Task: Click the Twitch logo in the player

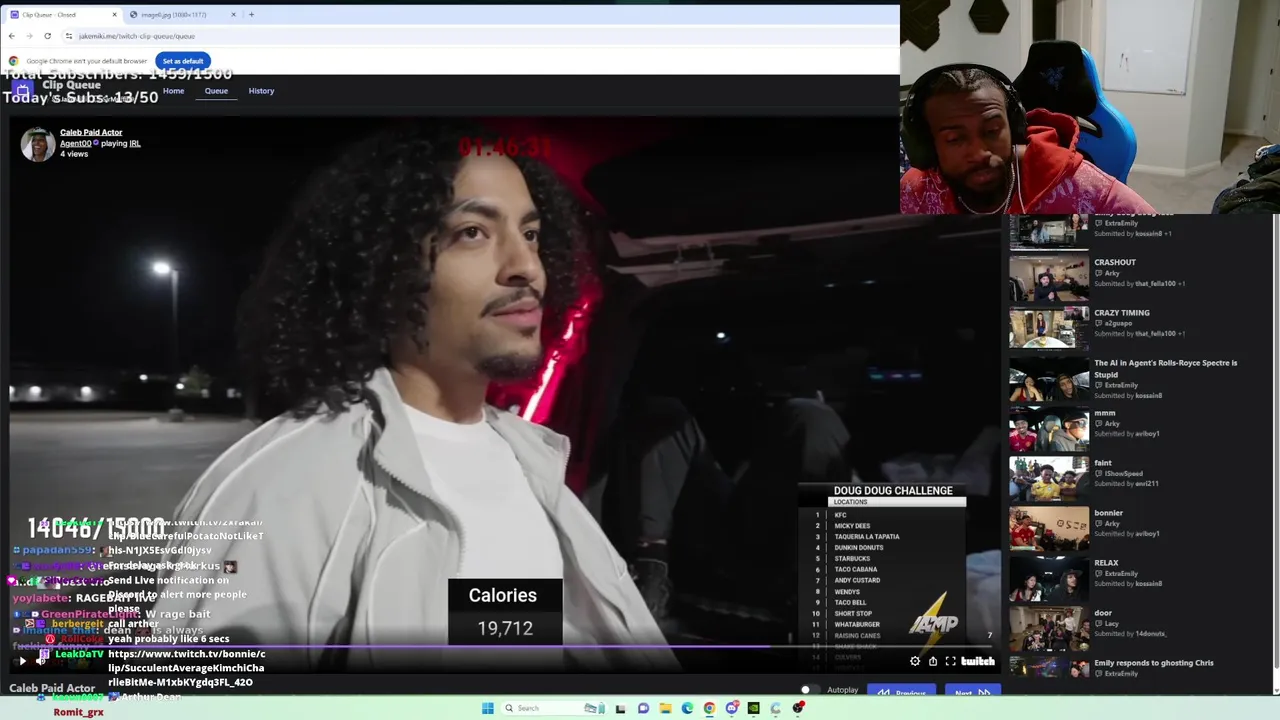Action: 978,661
